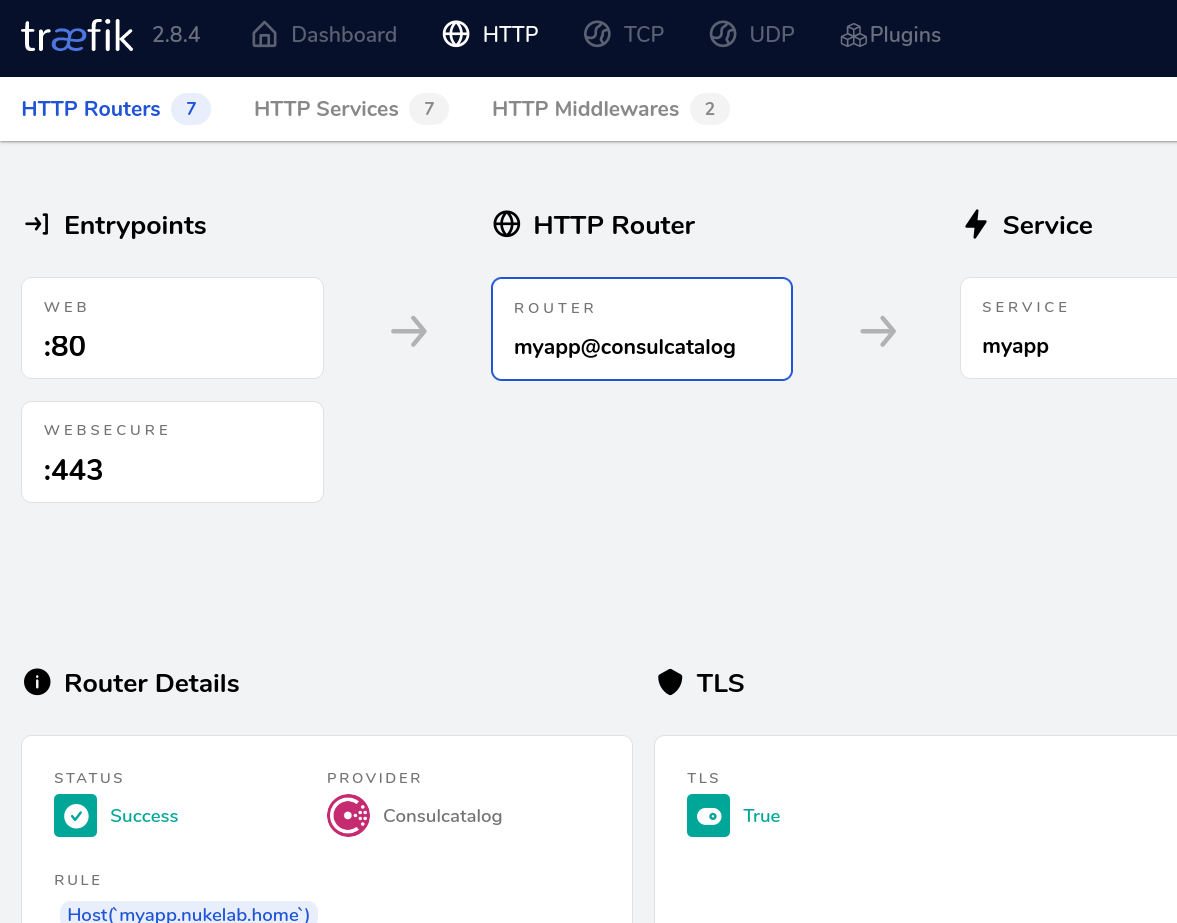This screenshot has height=923, width=1177.
Task: Click the TLS shield icon
Action: pyautogui.click(x=669, y=682)
